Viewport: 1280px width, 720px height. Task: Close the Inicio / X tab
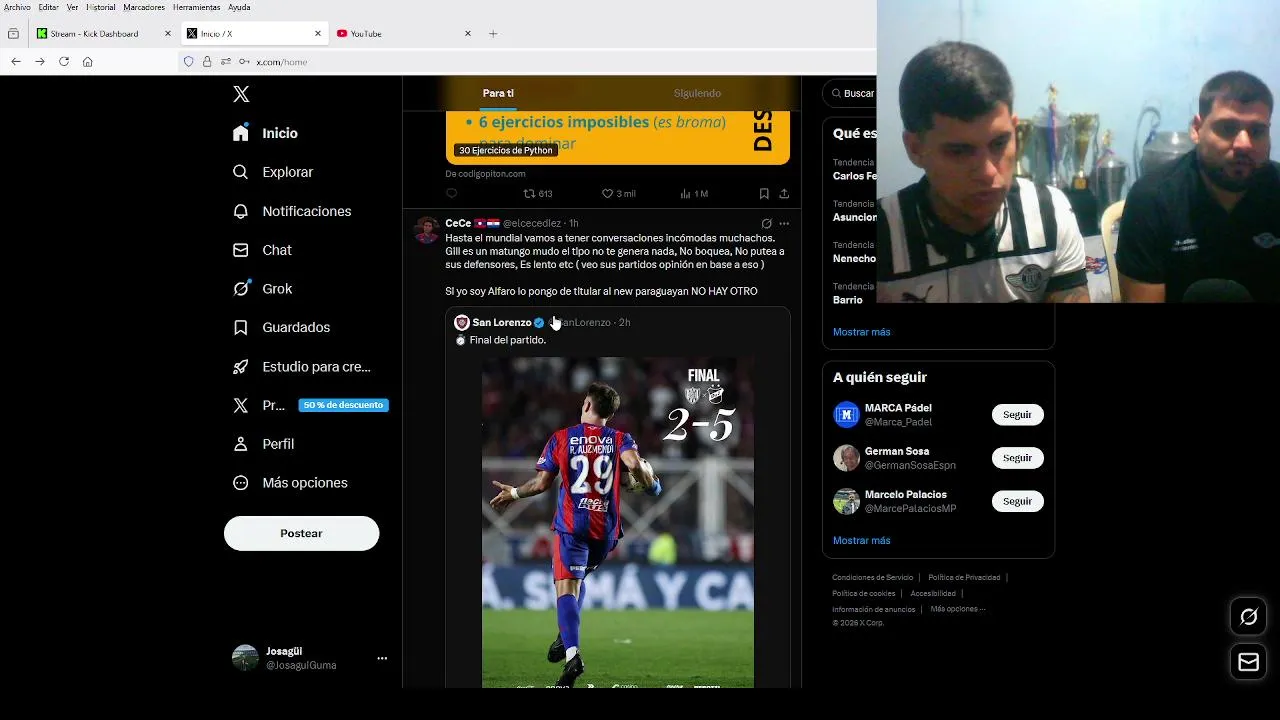click(318, 34)
